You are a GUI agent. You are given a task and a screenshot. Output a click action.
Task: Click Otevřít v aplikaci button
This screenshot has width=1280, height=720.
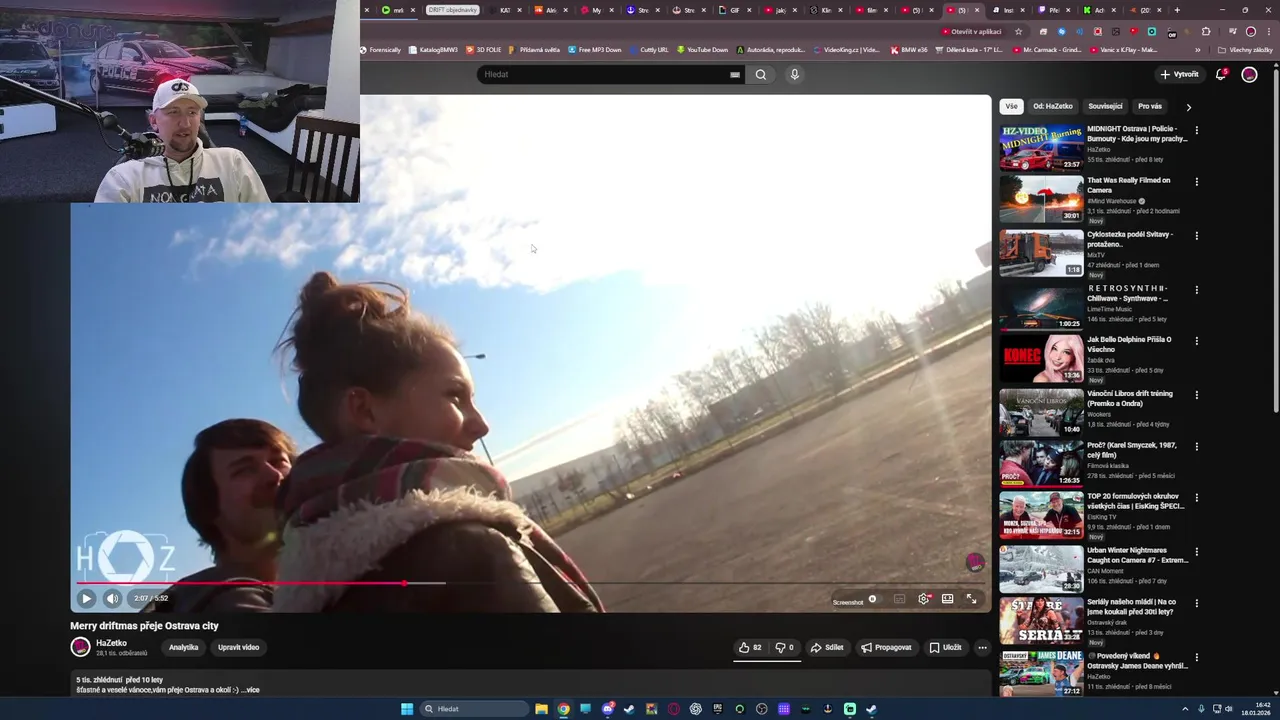coord(971,31)
